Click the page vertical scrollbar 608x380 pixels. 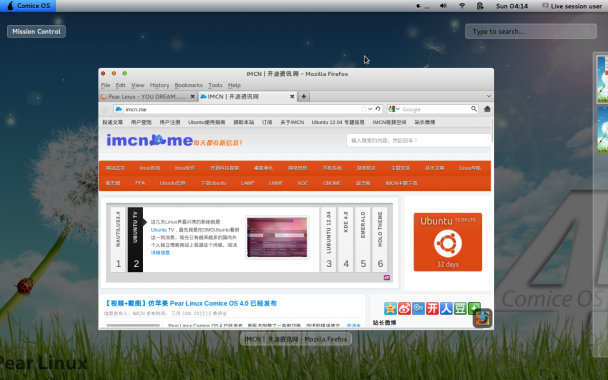tap(492, 130)
